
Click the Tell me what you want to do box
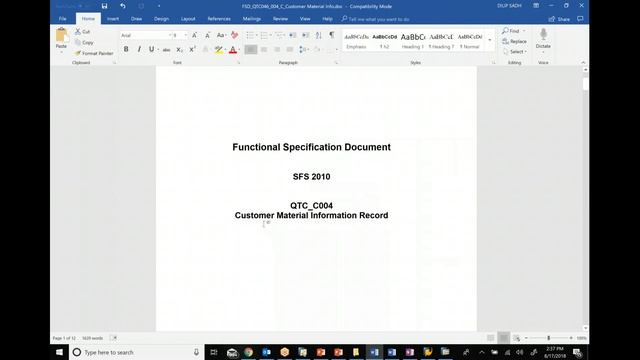tap(376, 19)
